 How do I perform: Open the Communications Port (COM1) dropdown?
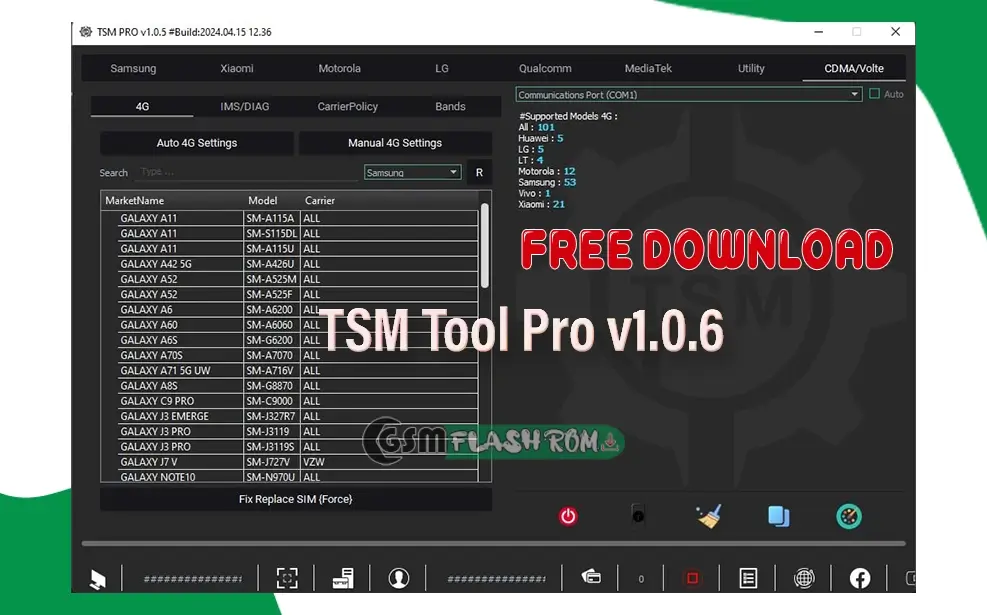(687, 93)
